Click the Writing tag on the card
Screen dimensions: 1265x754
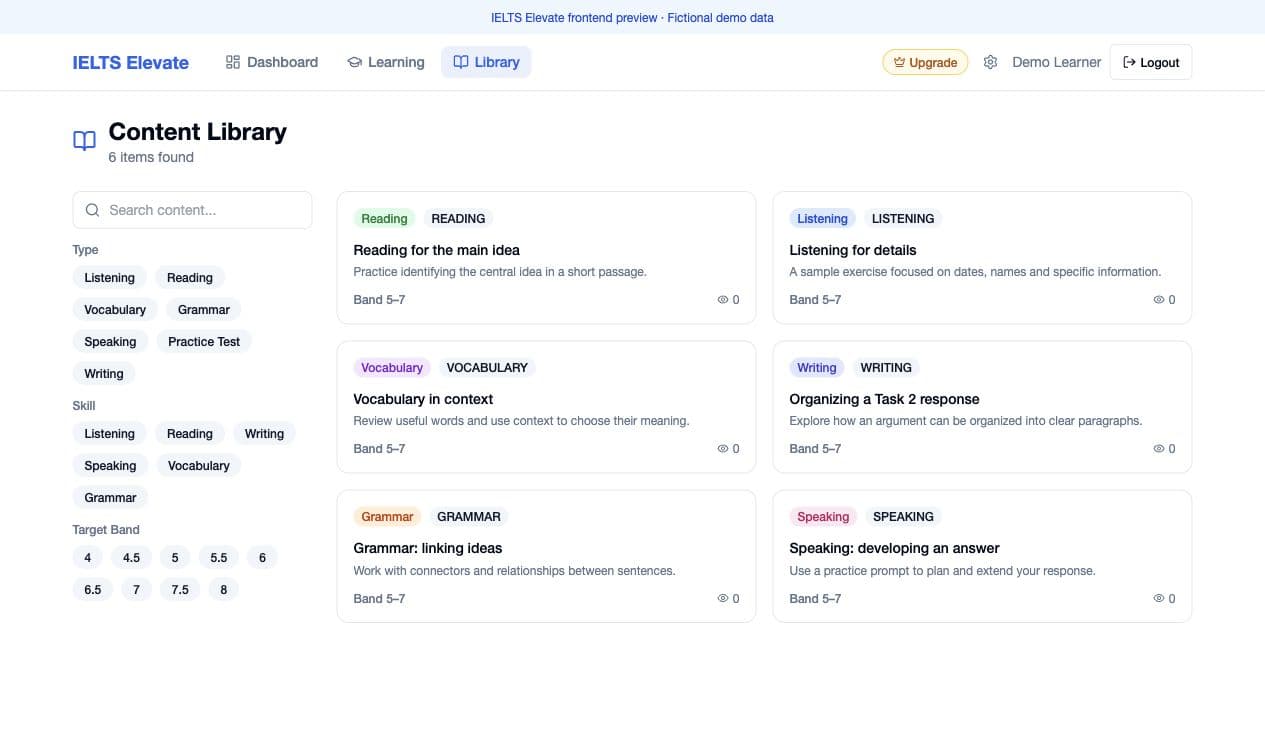click(x=816, y=368)
